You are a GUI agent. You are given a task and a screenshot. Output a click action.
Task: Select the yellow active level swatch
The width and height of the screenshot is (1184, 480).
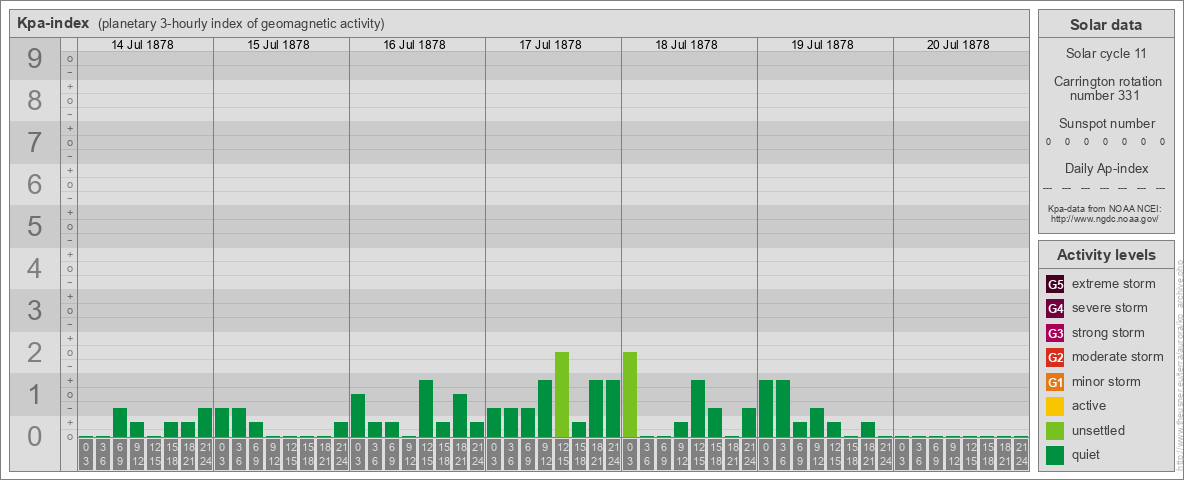tap(1055, 406)
